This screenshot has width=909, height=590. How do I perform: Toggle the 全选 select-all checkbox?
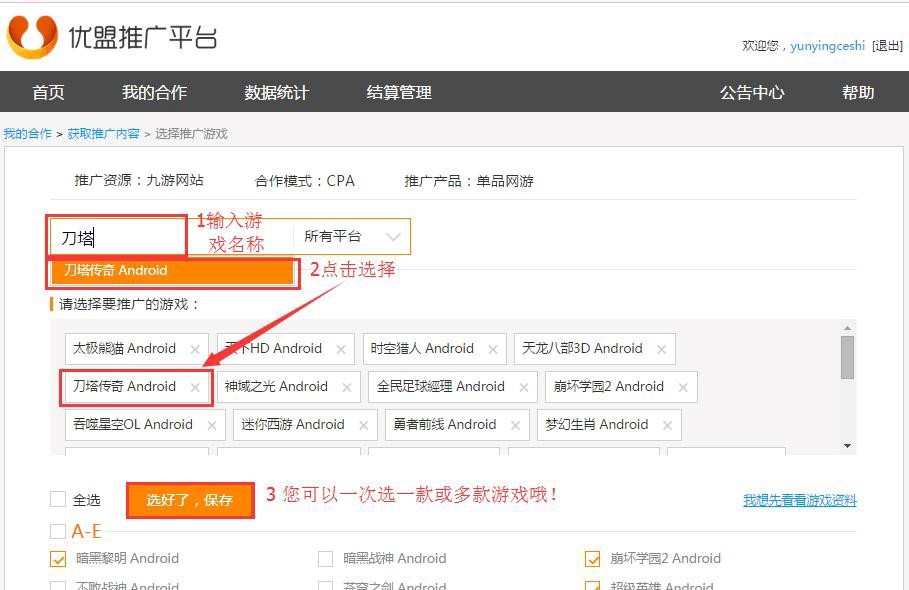[x=58, y=499]
